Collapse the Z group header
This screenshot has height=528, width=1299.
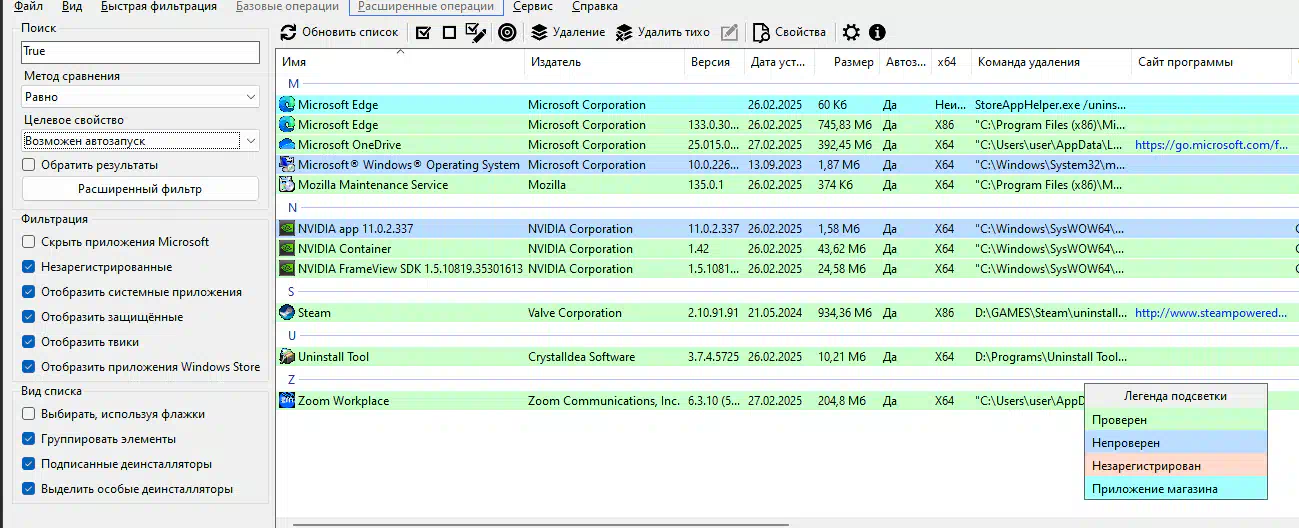pos(292,380)
